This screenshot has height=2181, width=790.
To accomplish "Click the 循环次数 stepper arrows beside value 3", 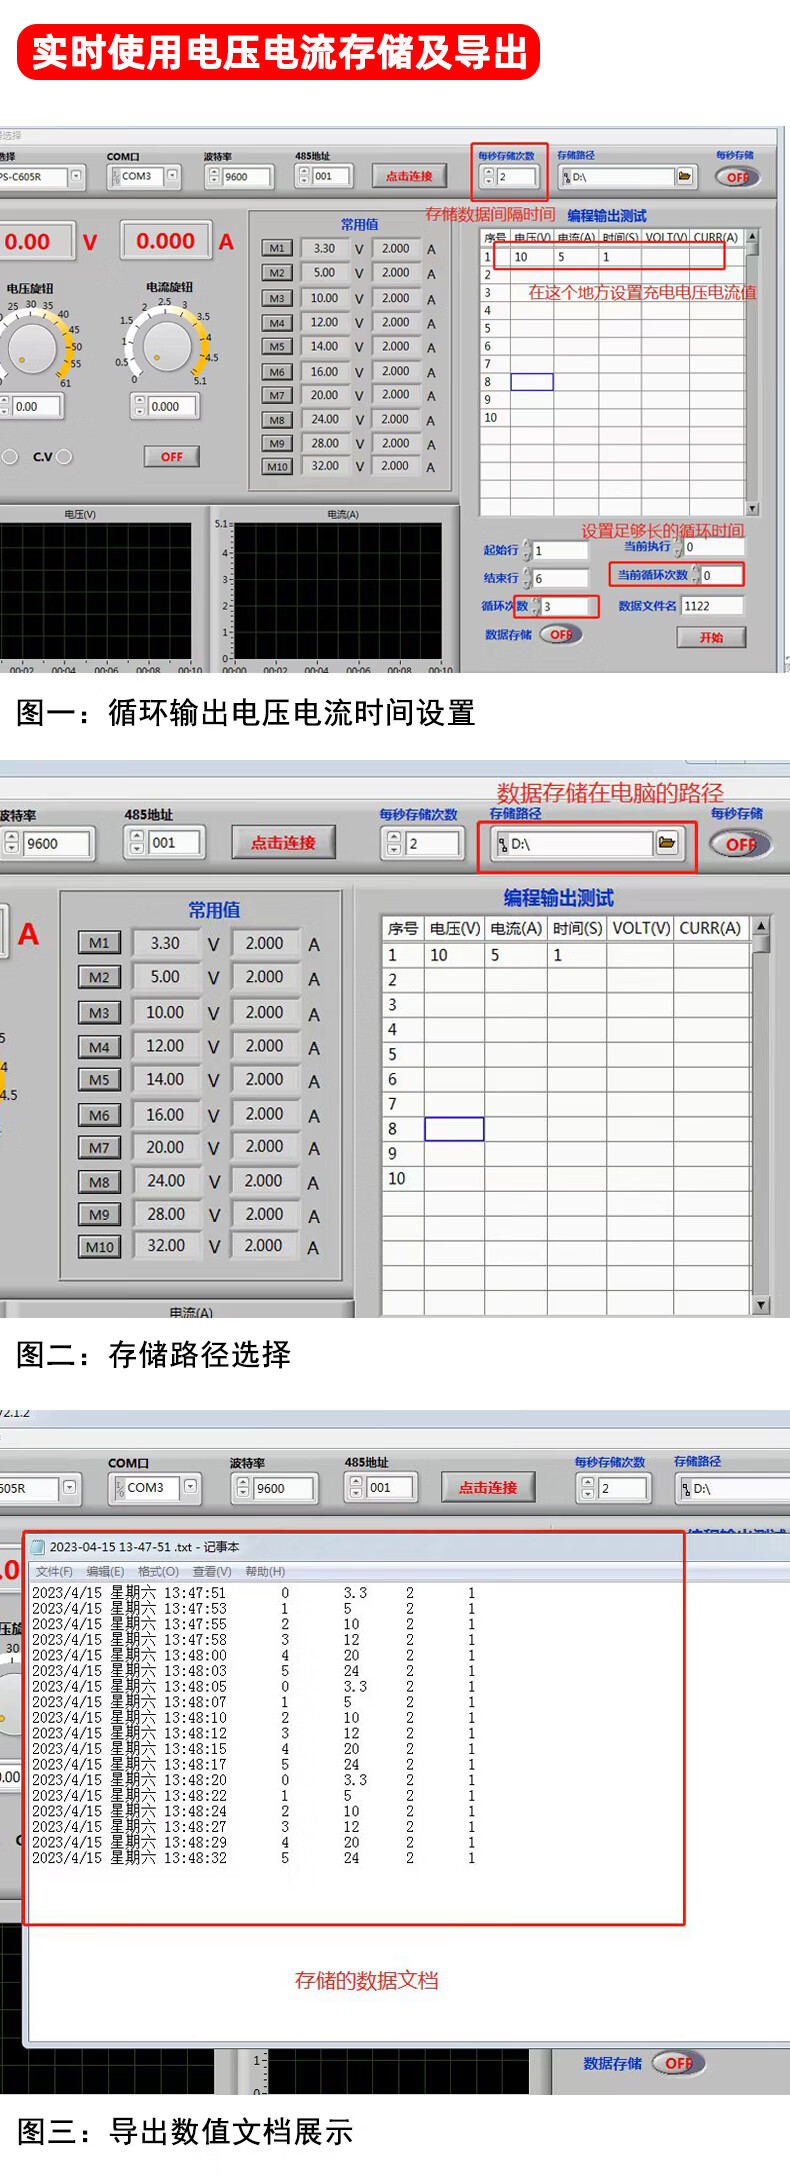I will pyautogui.click(x=536, y=606).
